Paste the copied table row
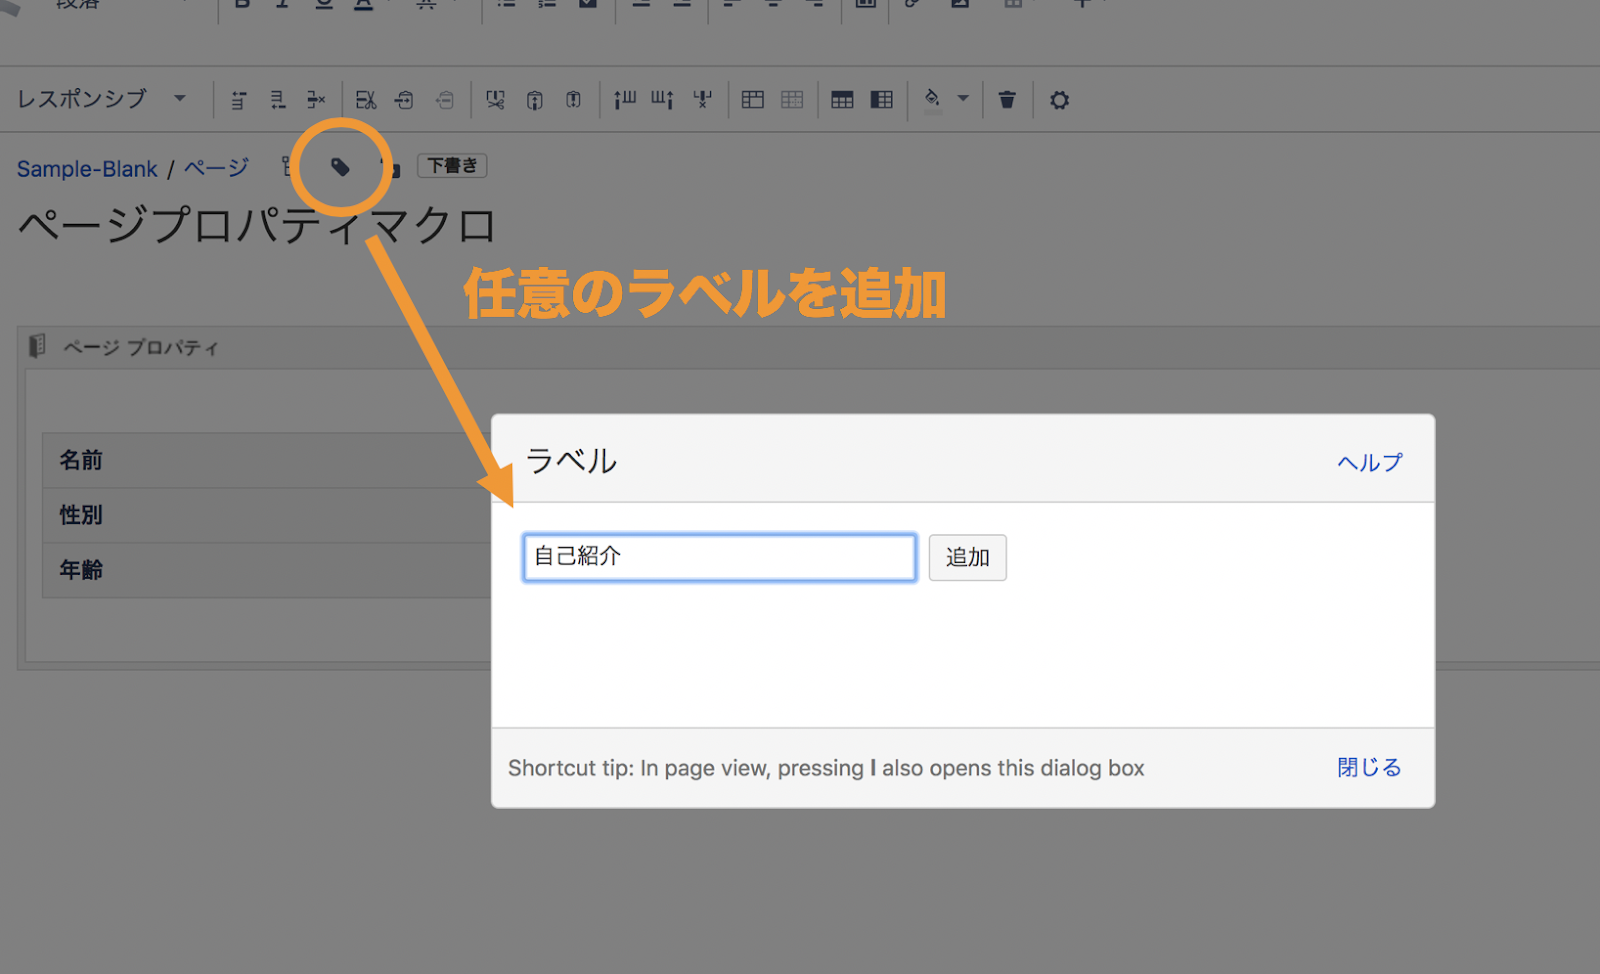Image resolution: width=1600 pixels, height=974 pixels. tap(444, 100)
